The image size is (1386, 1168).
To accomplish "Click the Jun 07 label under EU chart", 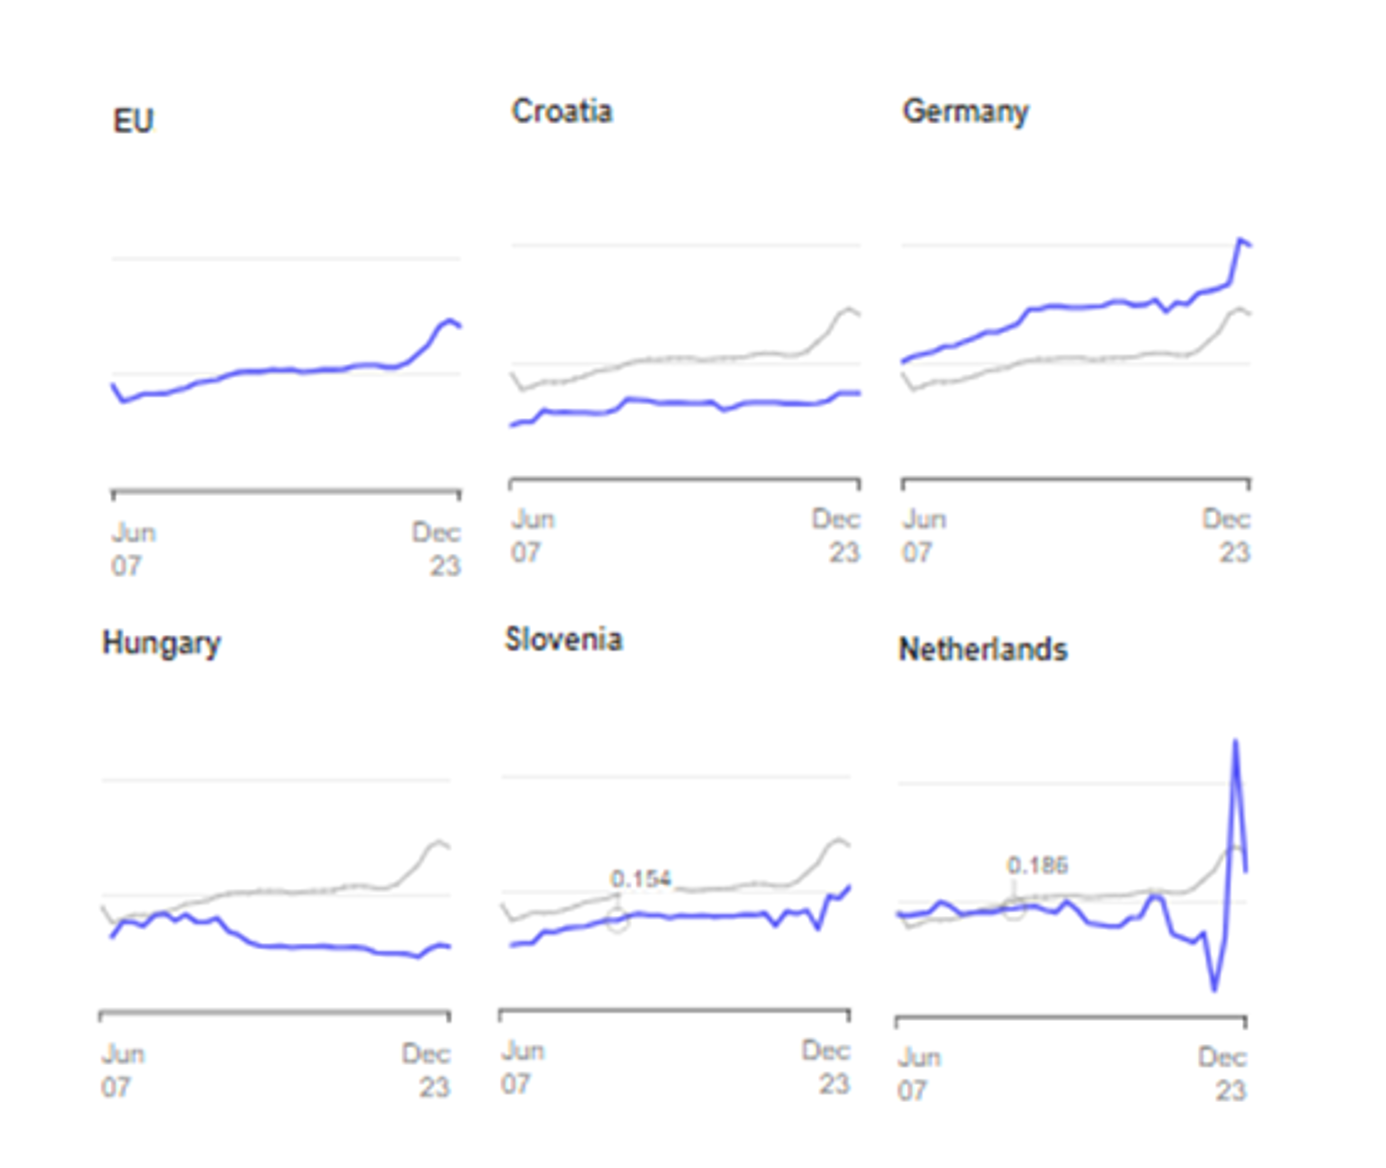I will click(x=132, y=549).
